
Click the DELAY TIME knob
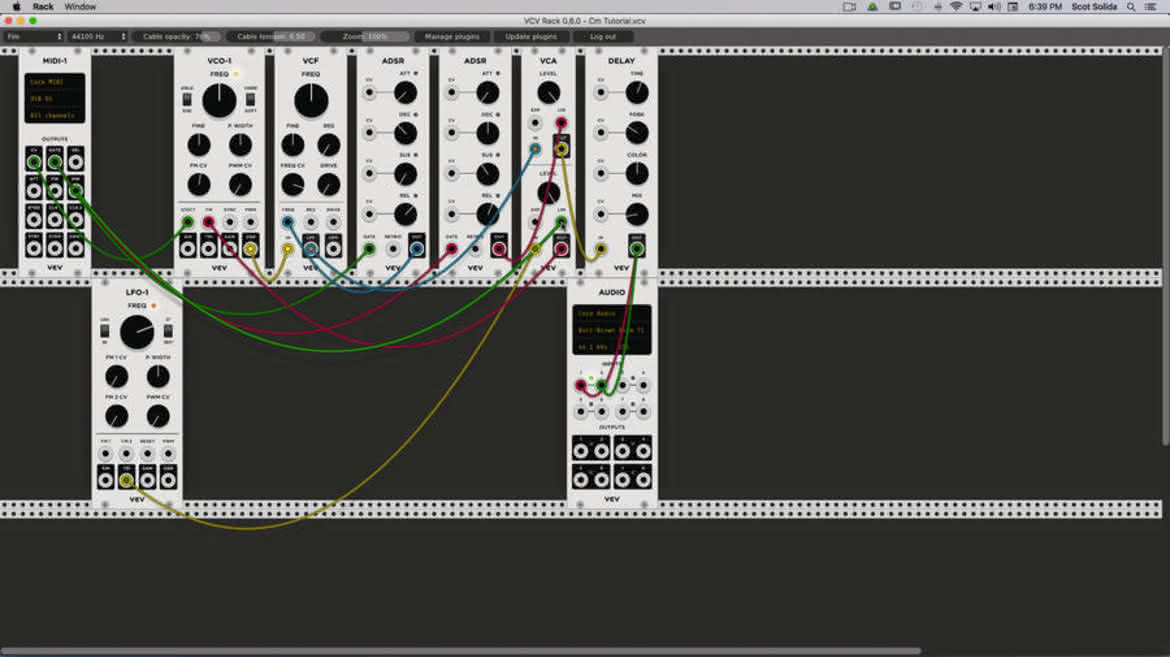point(636,93)
